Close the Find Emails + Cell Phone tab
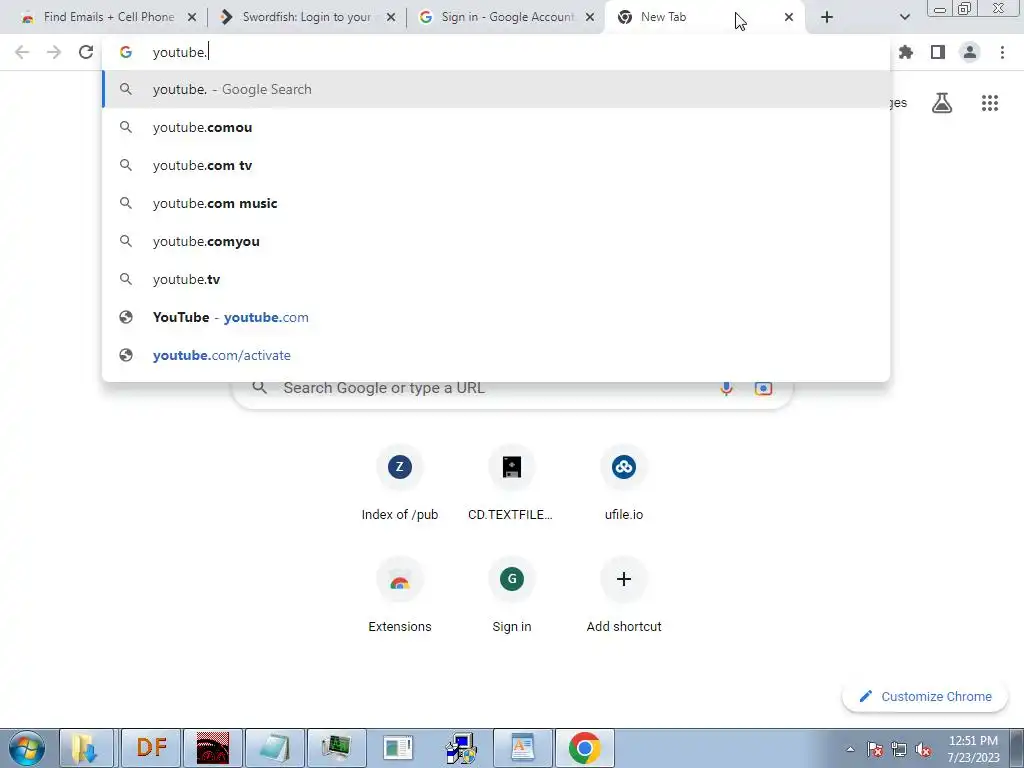 coord(192,17)
